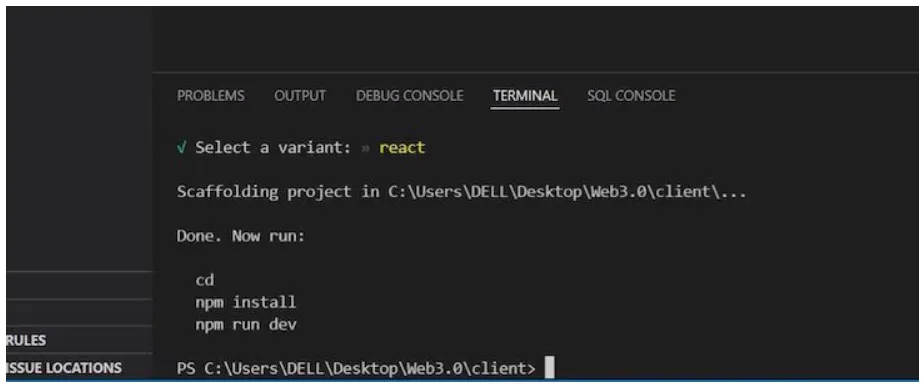Expand the collapsed sidebar section above RULES
Viewport: 923px width, 387px height.
pyautogui.click(x=79, y=313)
